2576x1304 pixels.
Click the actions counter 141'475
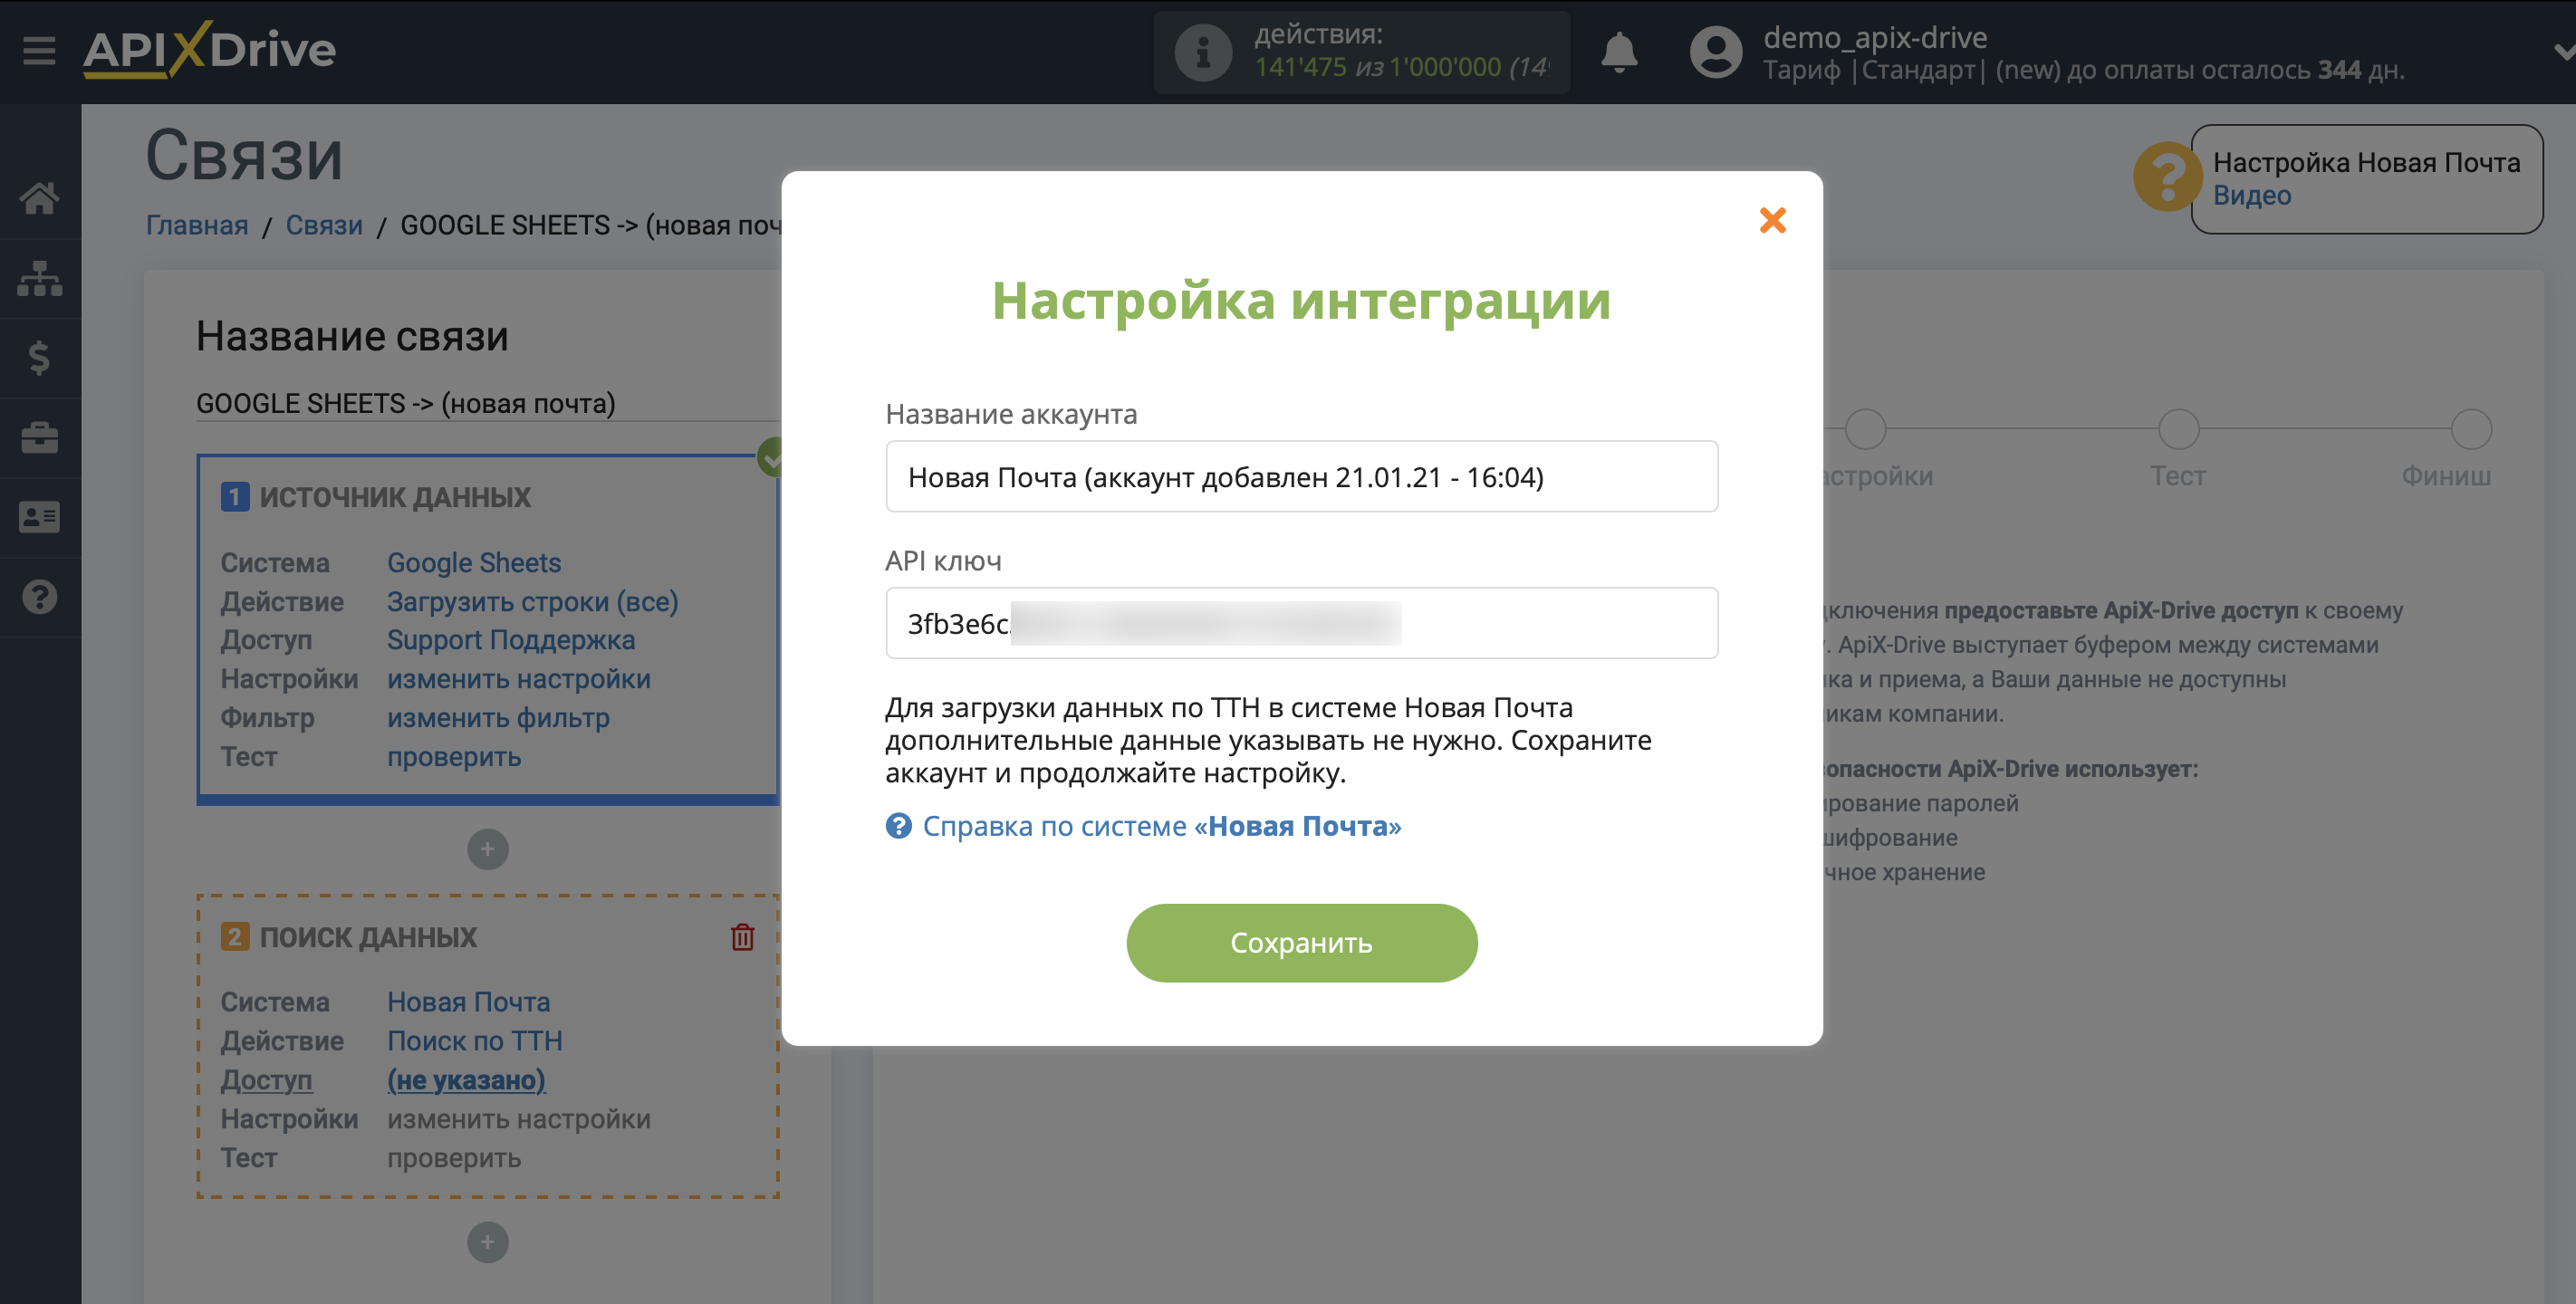pyautogui.click(x=1300, y=68)
